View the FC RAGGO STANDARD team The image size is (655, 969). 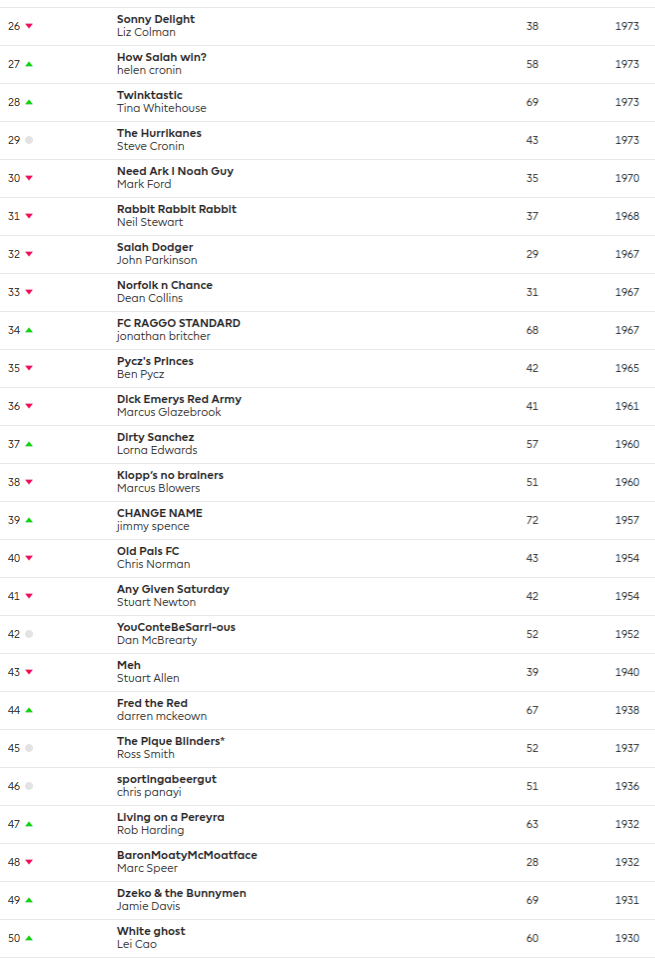coord(178,323)
